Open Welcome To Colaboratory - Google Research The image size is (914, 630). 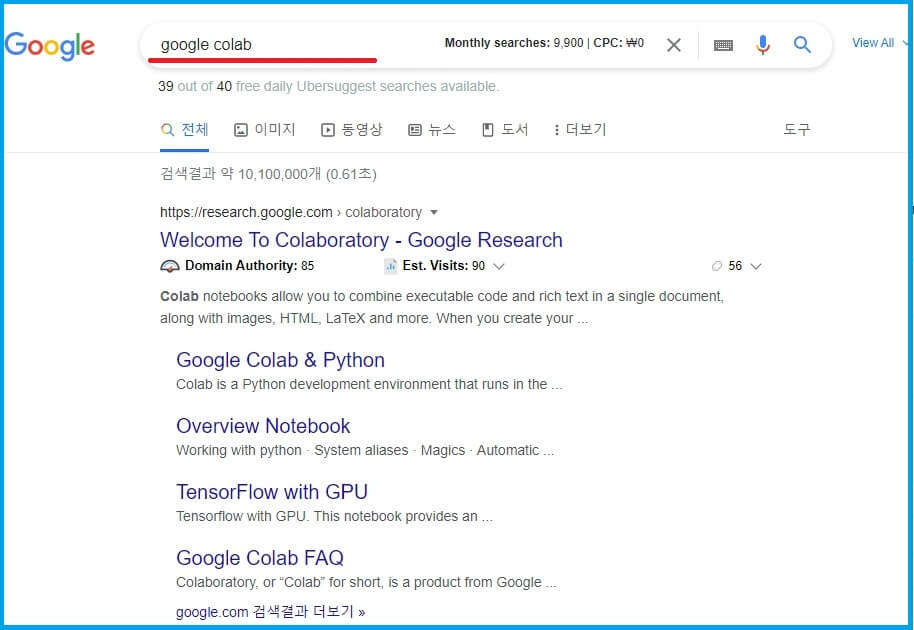click(x=361, y=240)
